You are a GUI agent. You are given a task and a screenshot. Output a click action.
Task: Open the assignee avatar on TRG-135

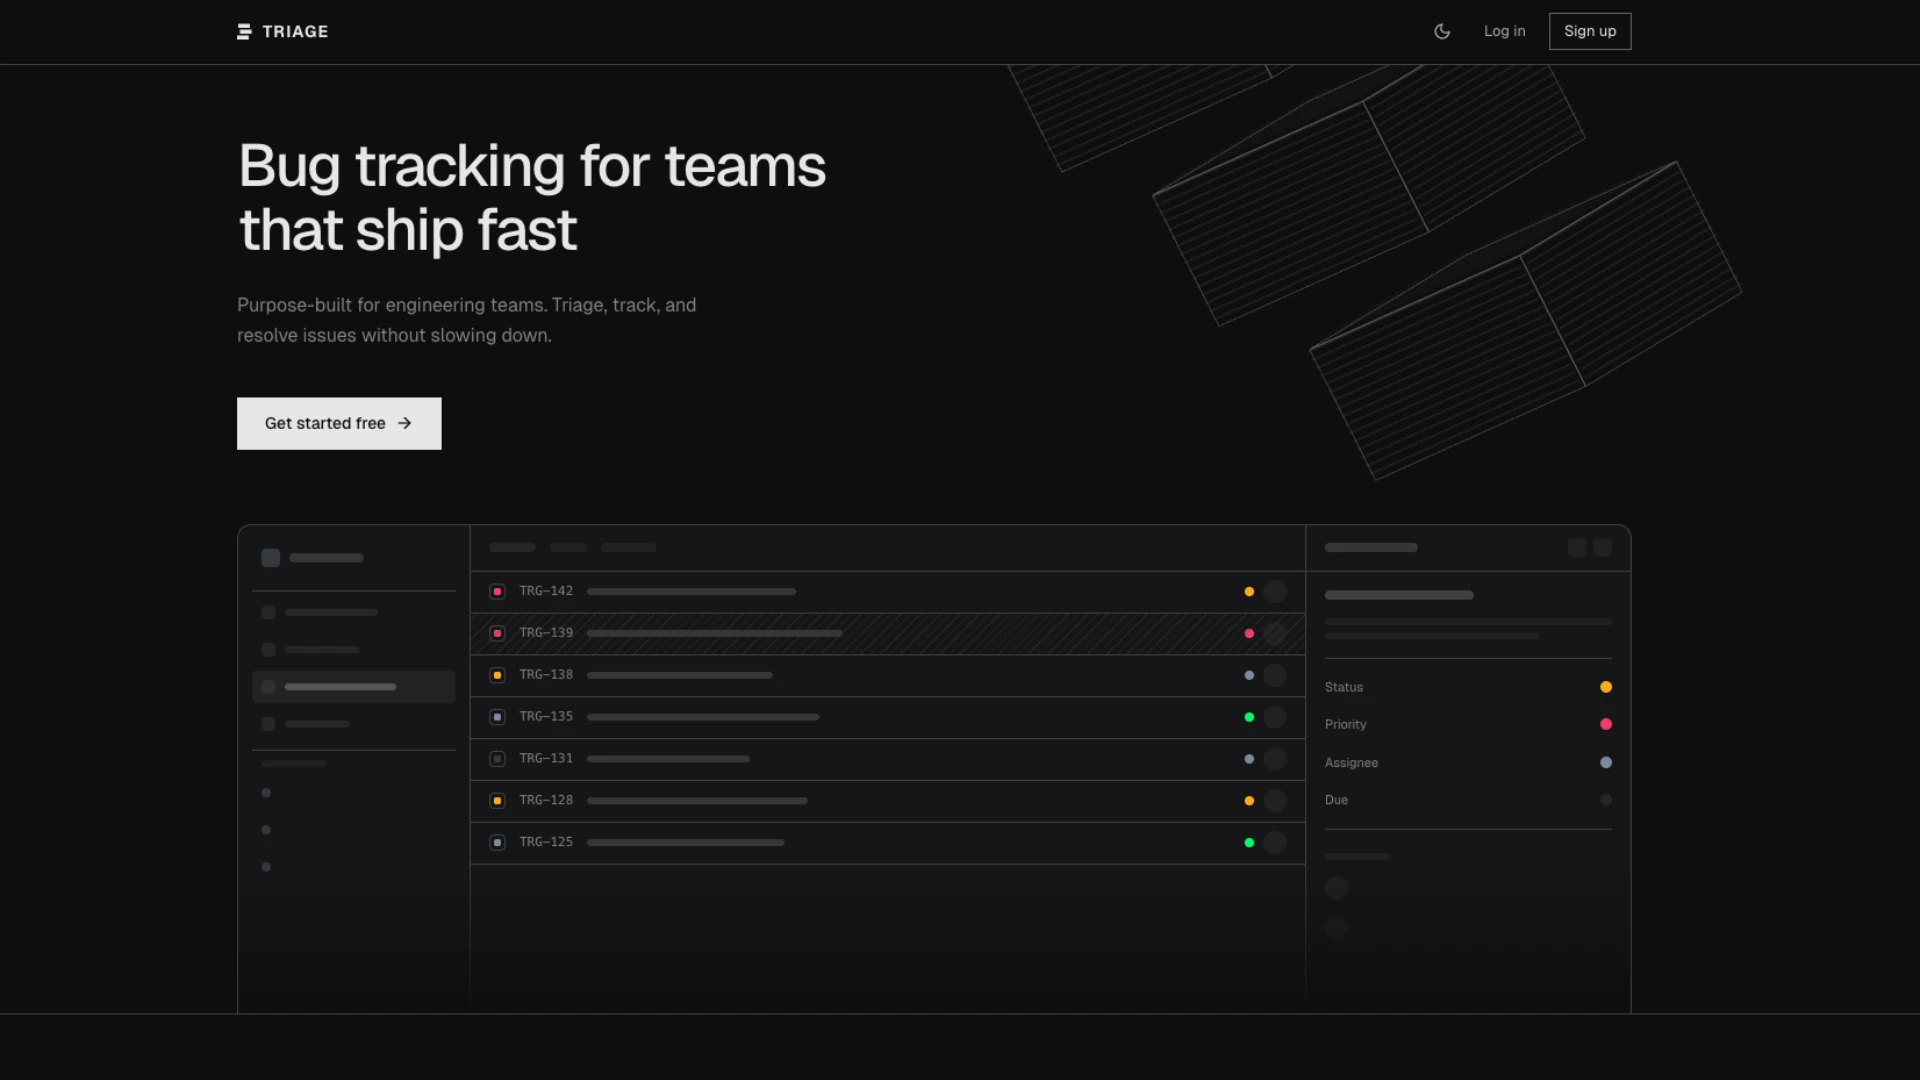(1275, 717)
